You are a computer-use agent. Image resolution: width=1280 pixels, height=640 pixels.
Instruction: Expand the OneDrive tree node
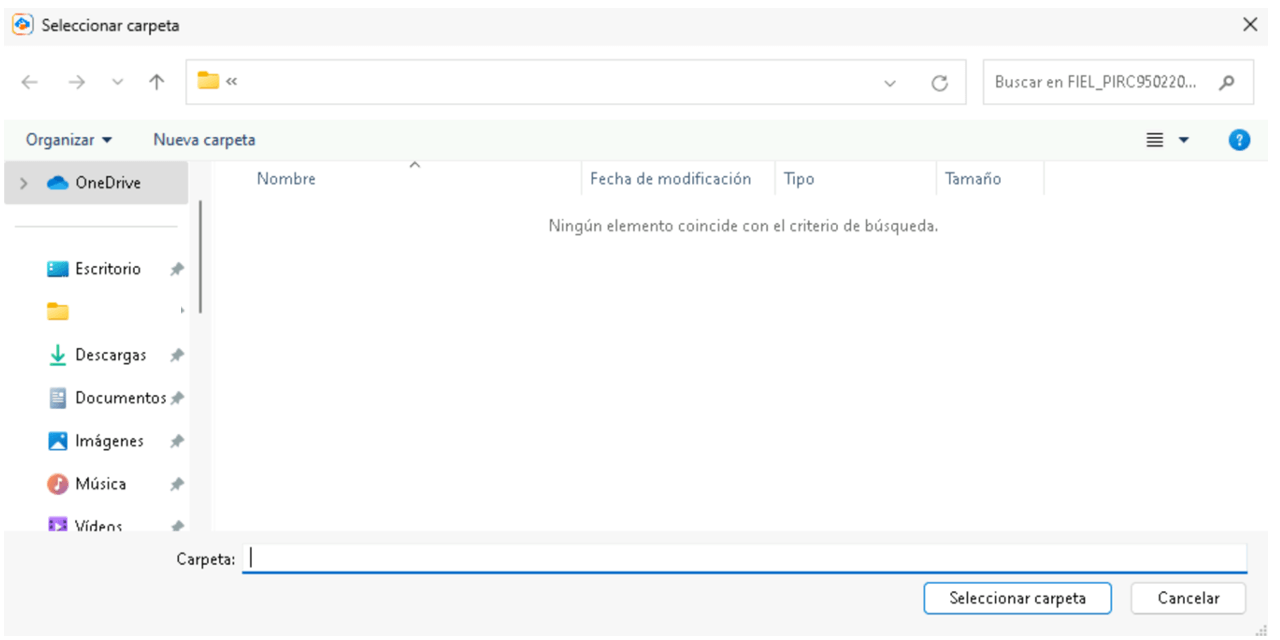click(x=24, y=183)
